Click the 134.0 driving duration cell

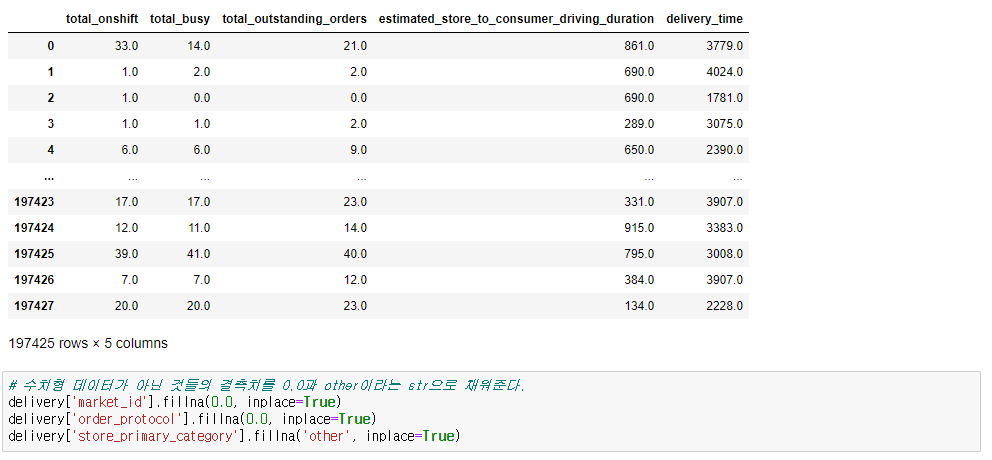[x=639, y=306]
